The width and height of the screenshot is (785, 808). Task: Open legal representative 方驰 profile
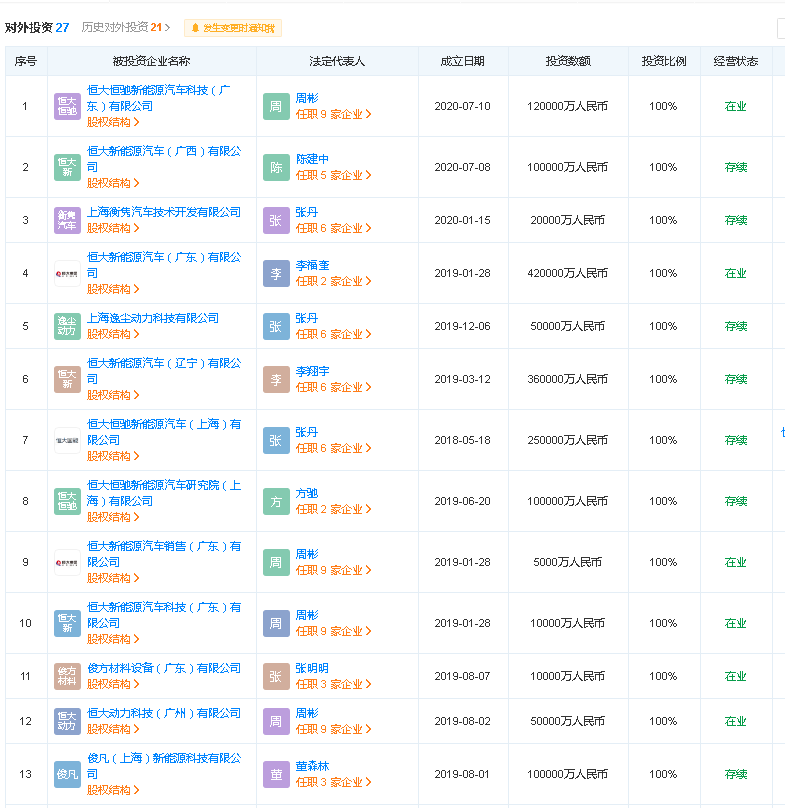307,493
